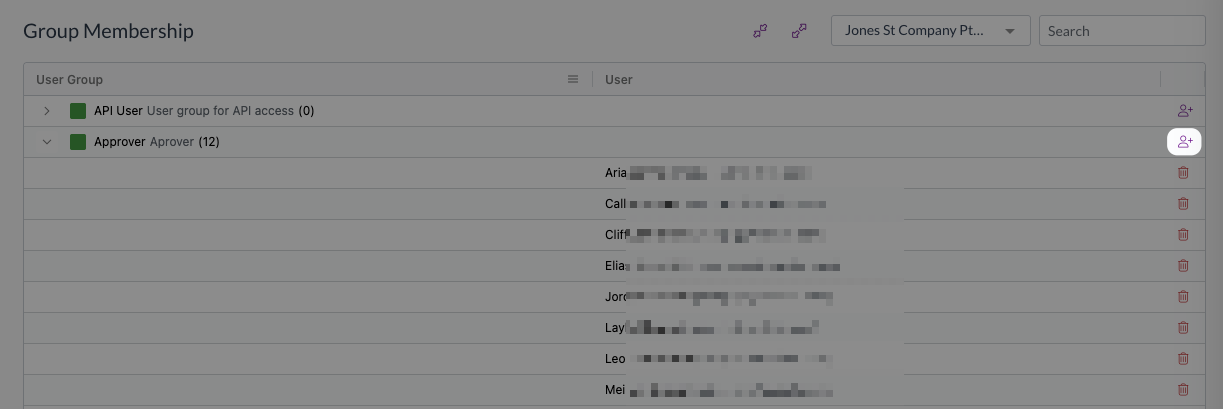Add user to API User group

1184,111
